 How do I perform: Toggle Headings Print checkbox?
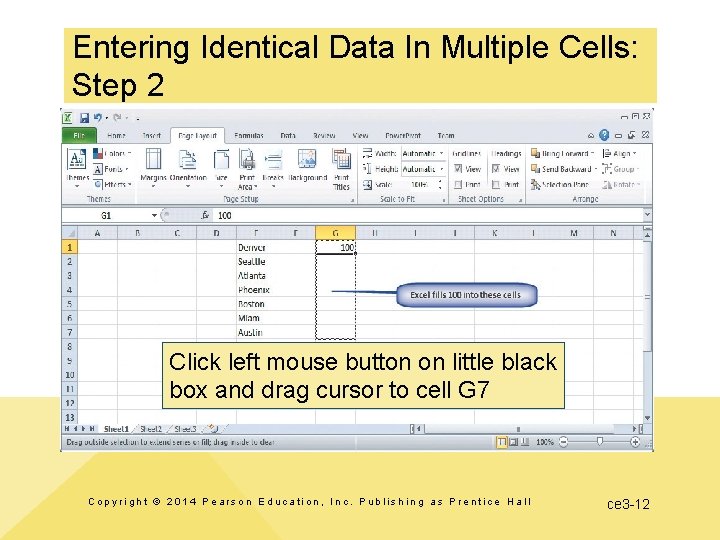coord(495,185)
